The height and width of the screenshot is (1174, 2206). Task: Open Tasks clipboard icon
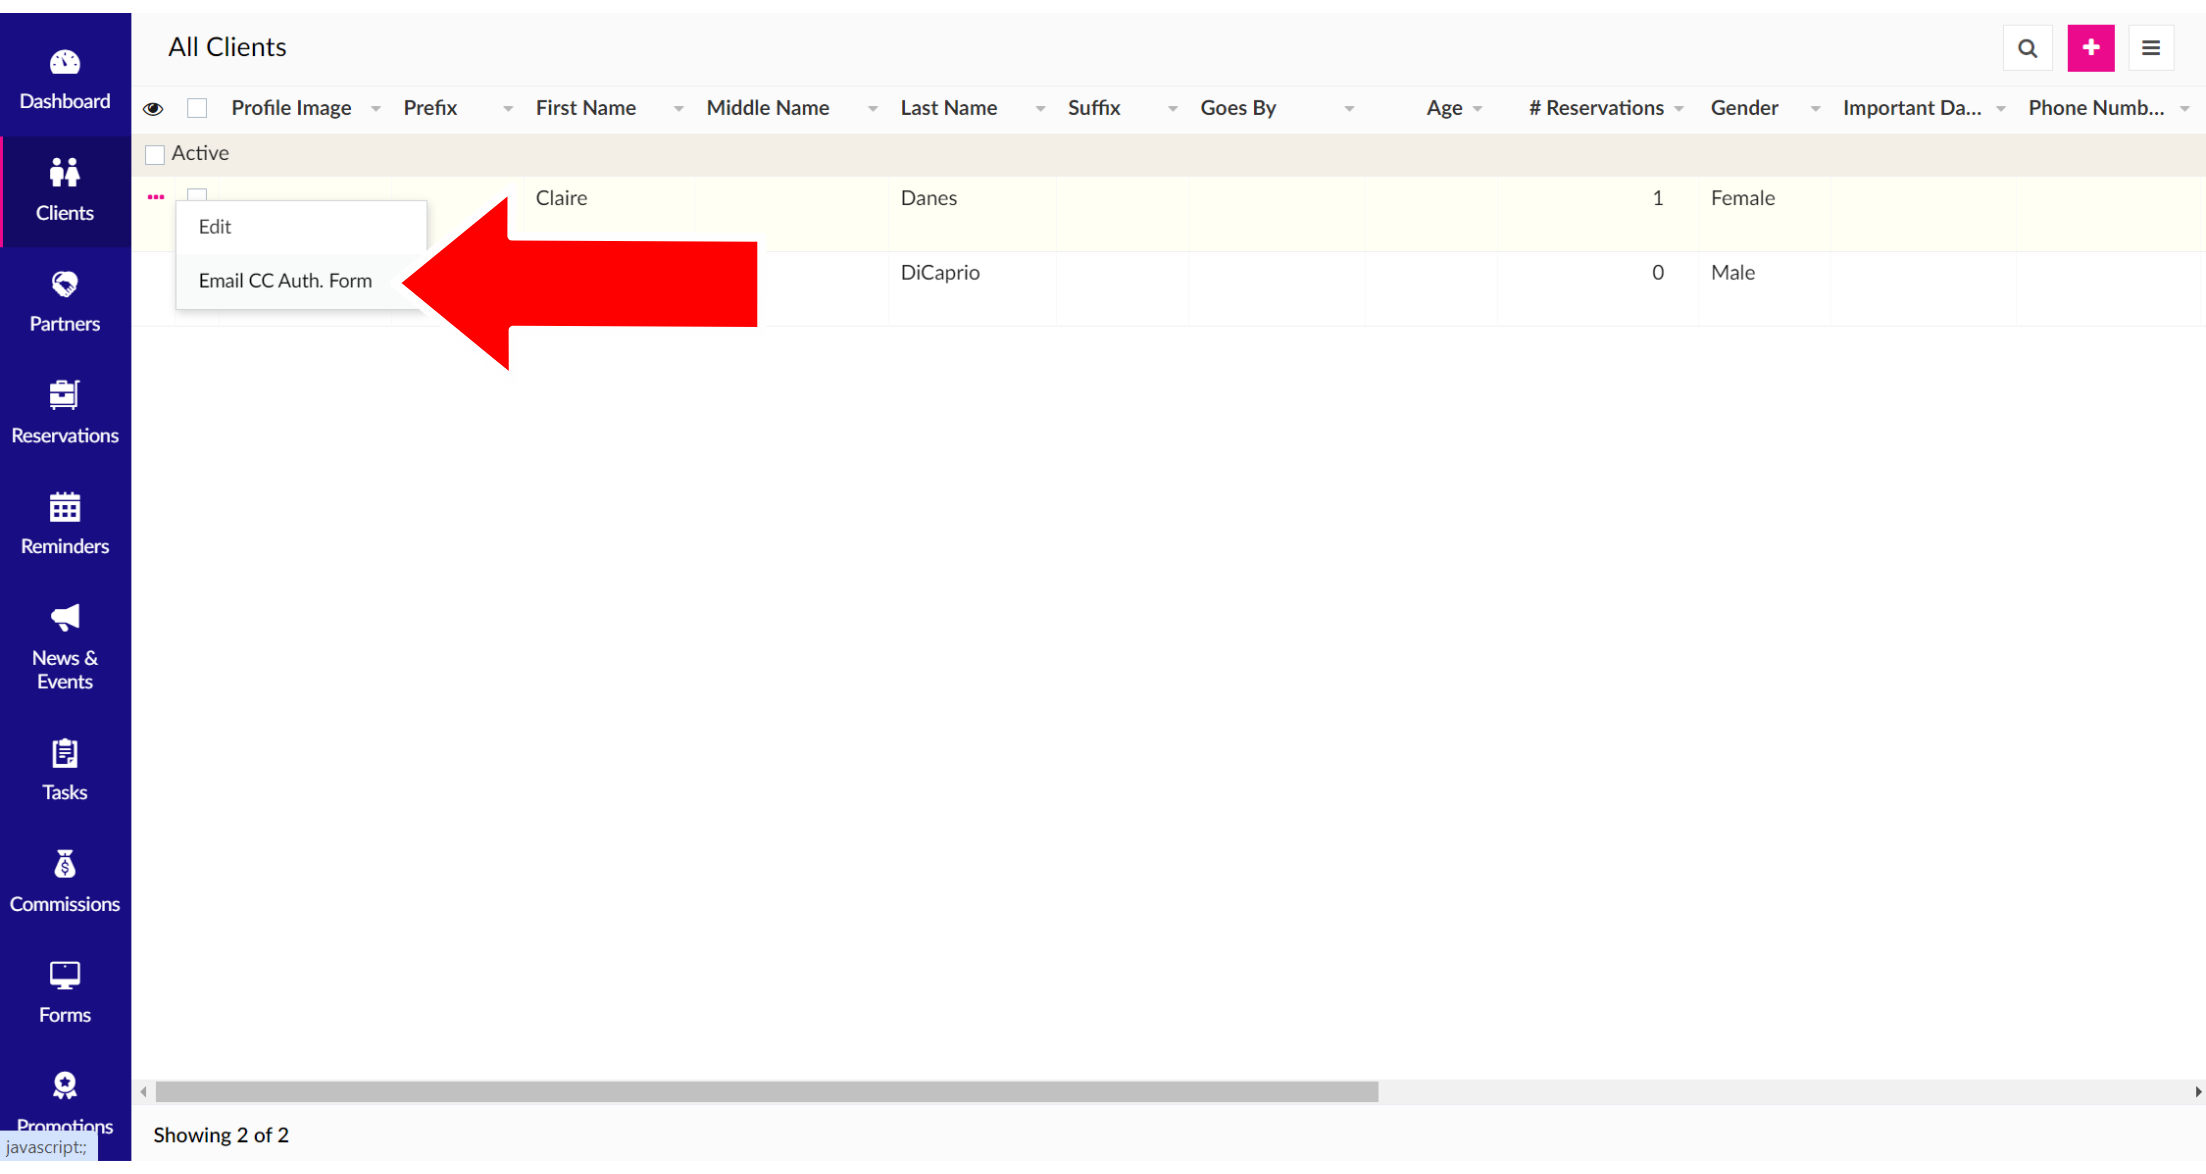tap(65, 754)
